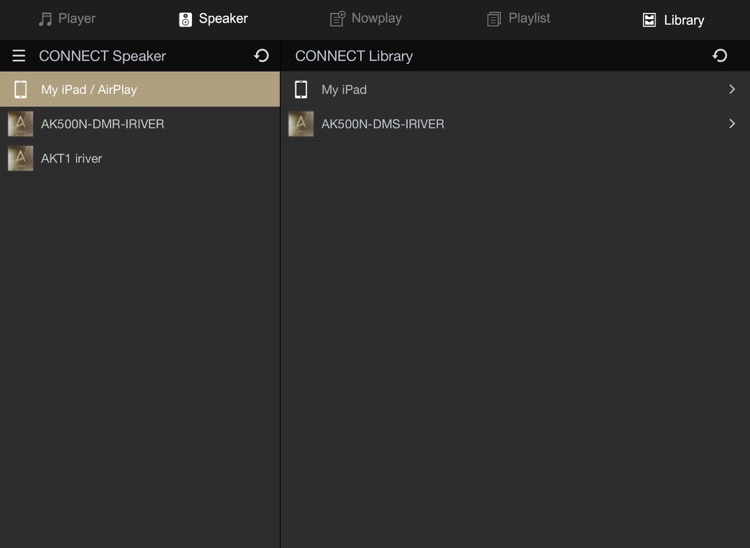Image resolution: width=750 pixels, height=548 pixels.
Task: Switch to the Library tab
Action: [673, 20]
